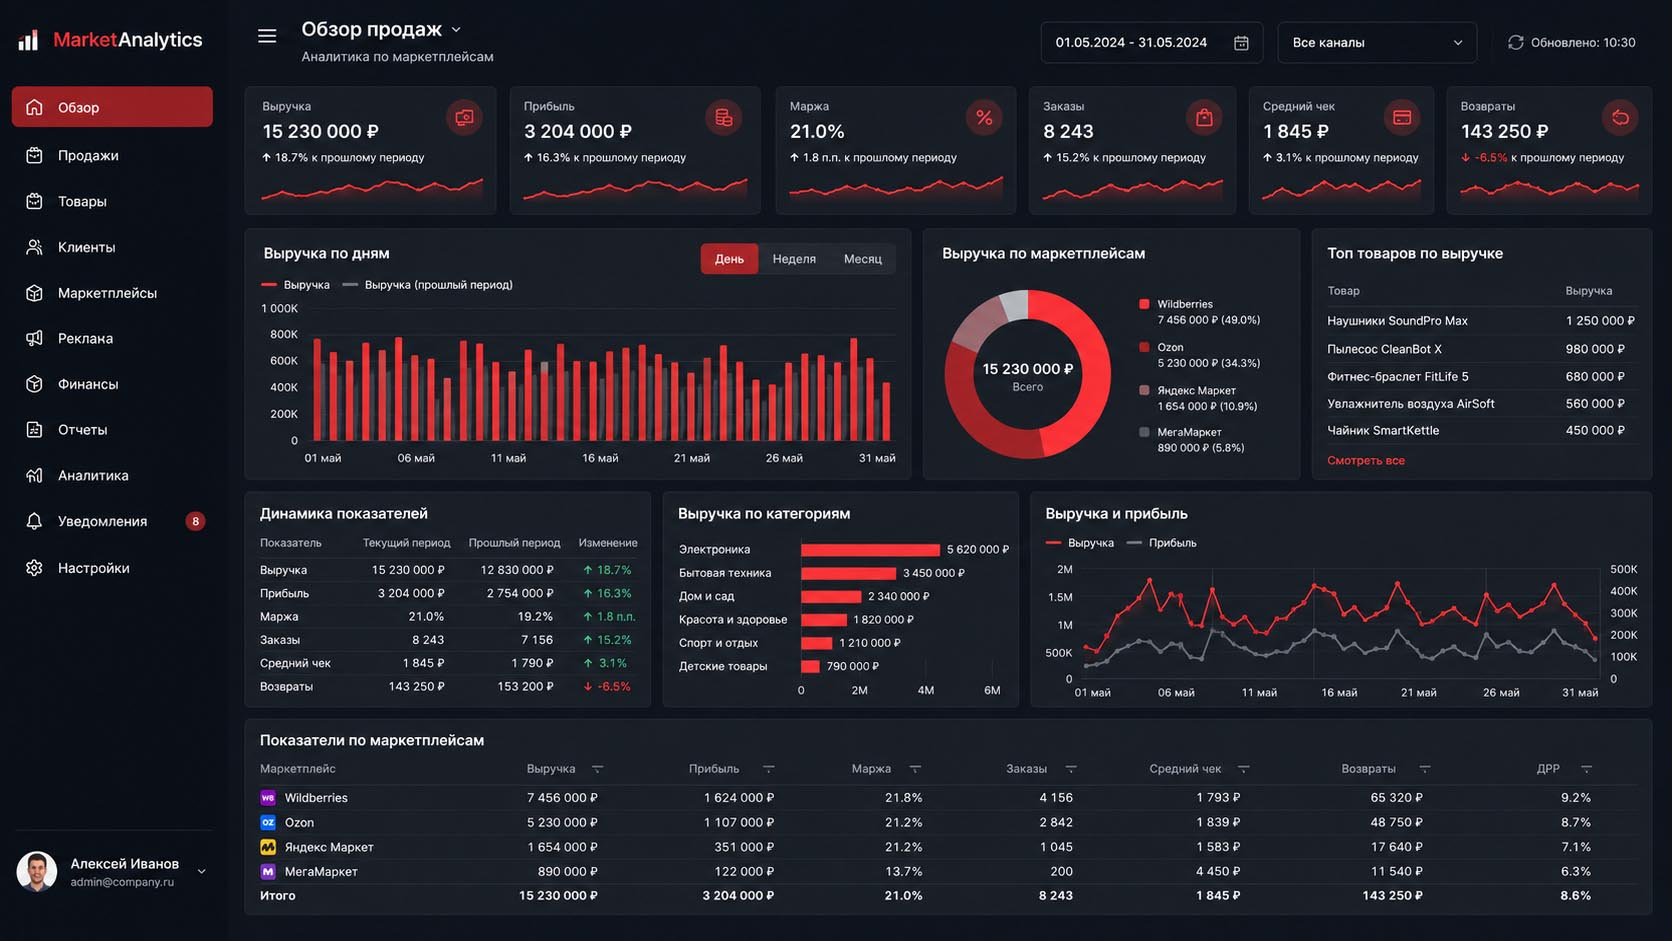Click Алексей Иванов profile avatar
Screen dimensions: 1672x941
(37, 872)
